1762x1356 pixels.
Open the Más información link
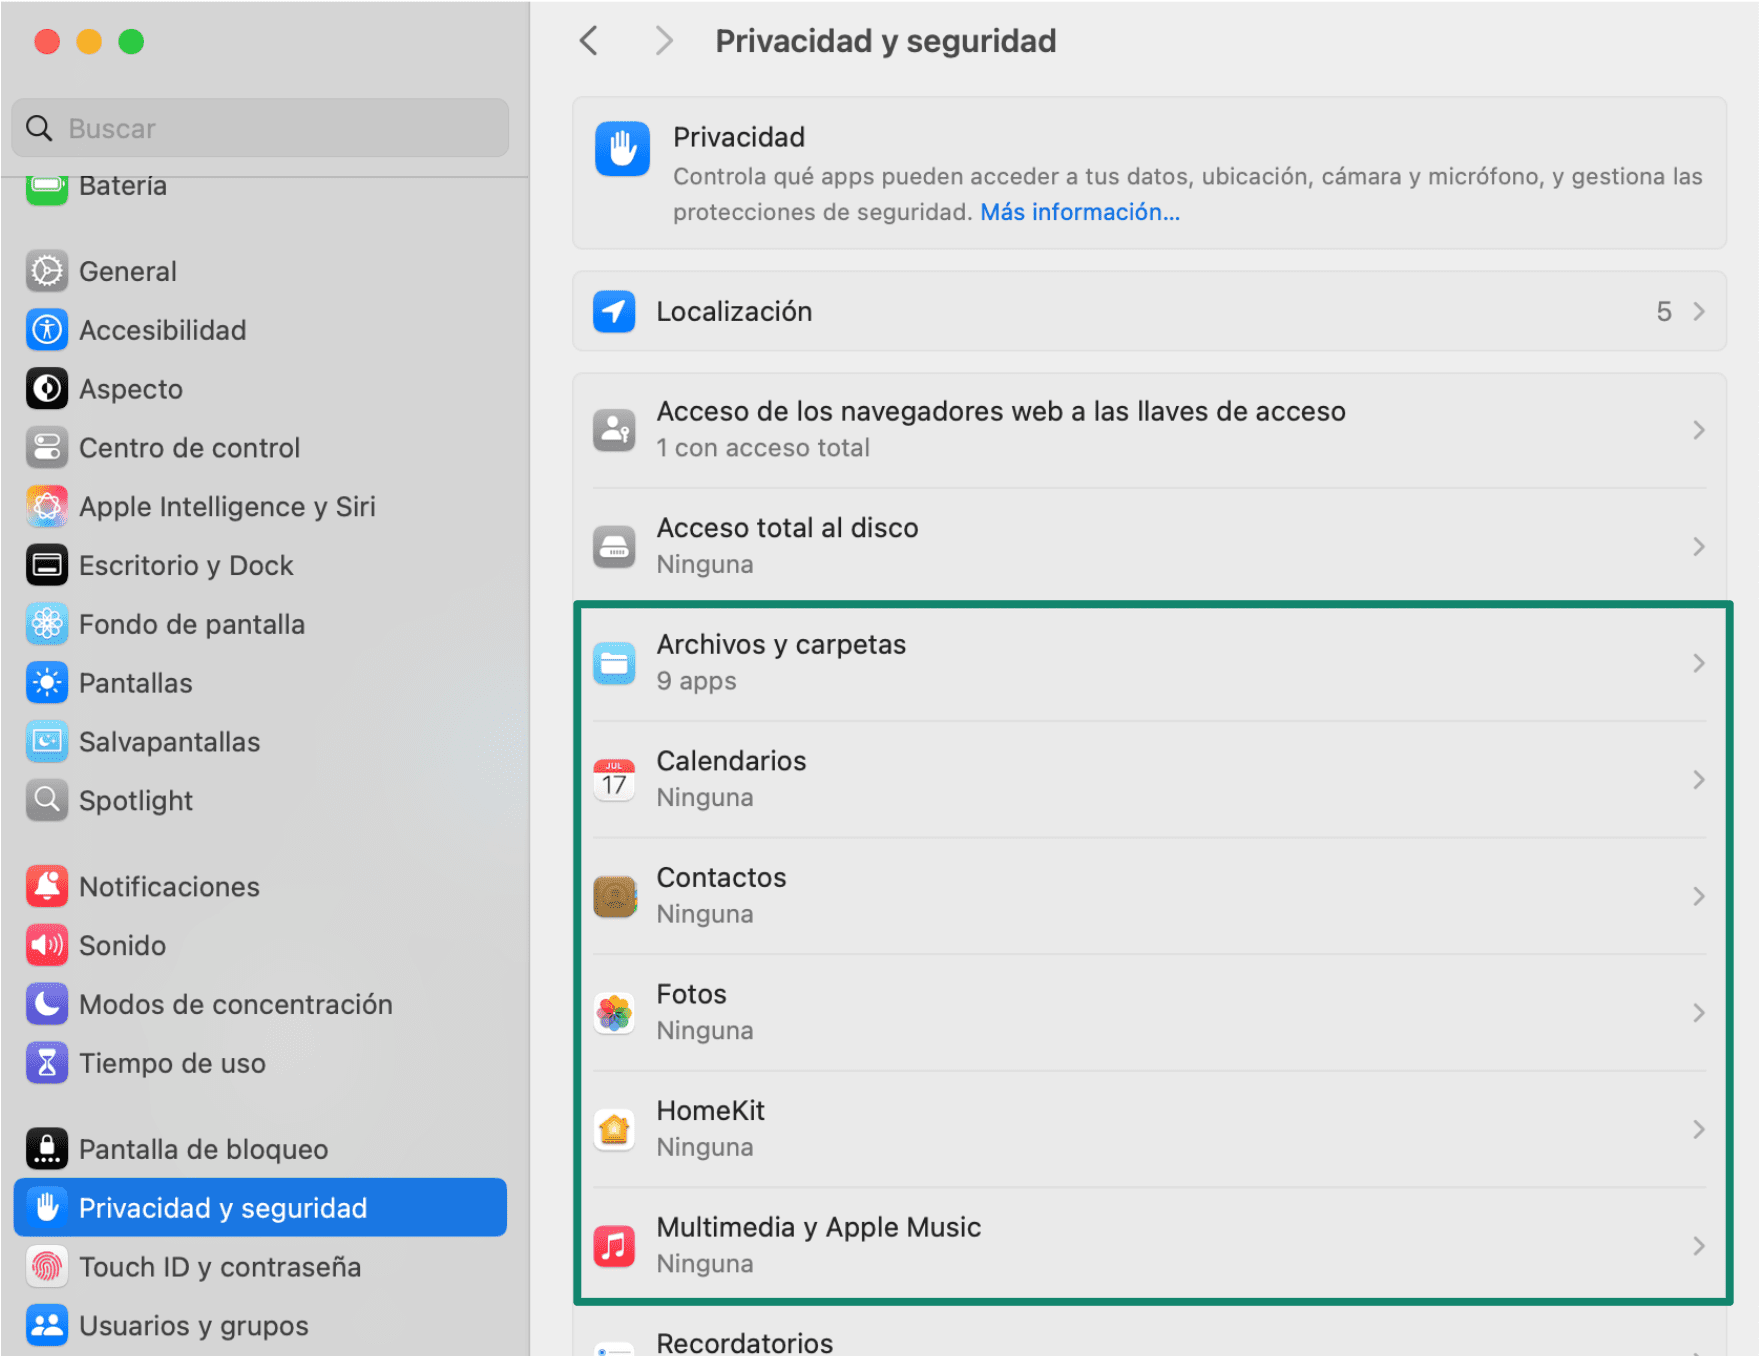point(1079,212)
